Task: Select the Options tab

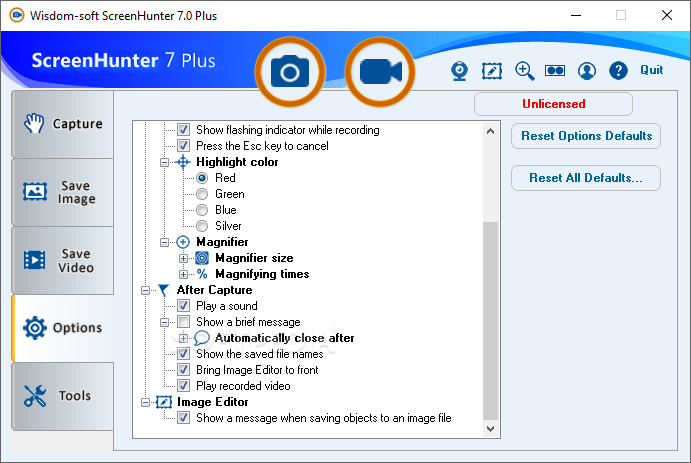Action: coord(63,328)
